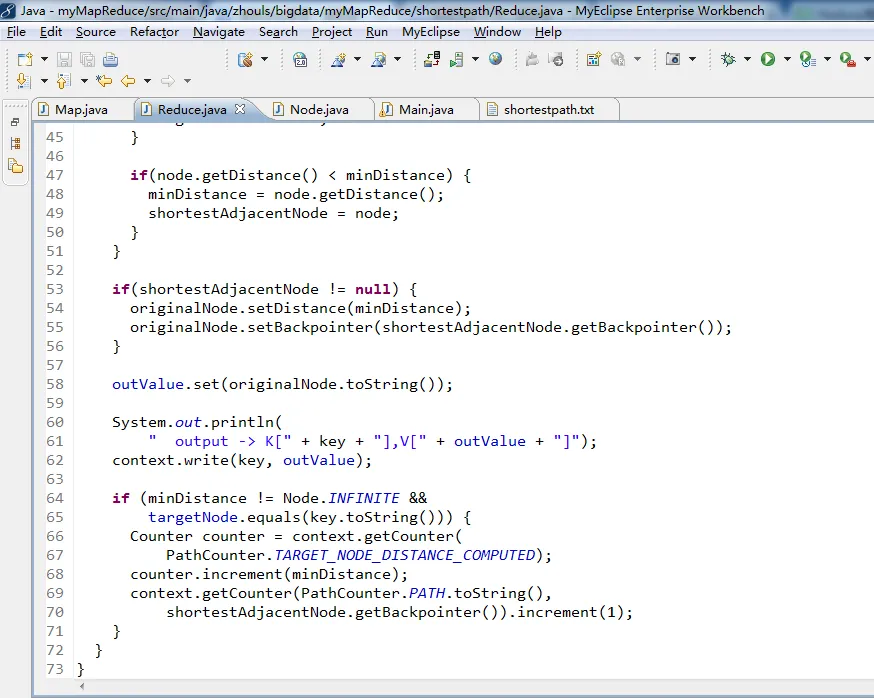874x698 pixels.
Task: Open the Navigate menu
Action: point(219,32)
